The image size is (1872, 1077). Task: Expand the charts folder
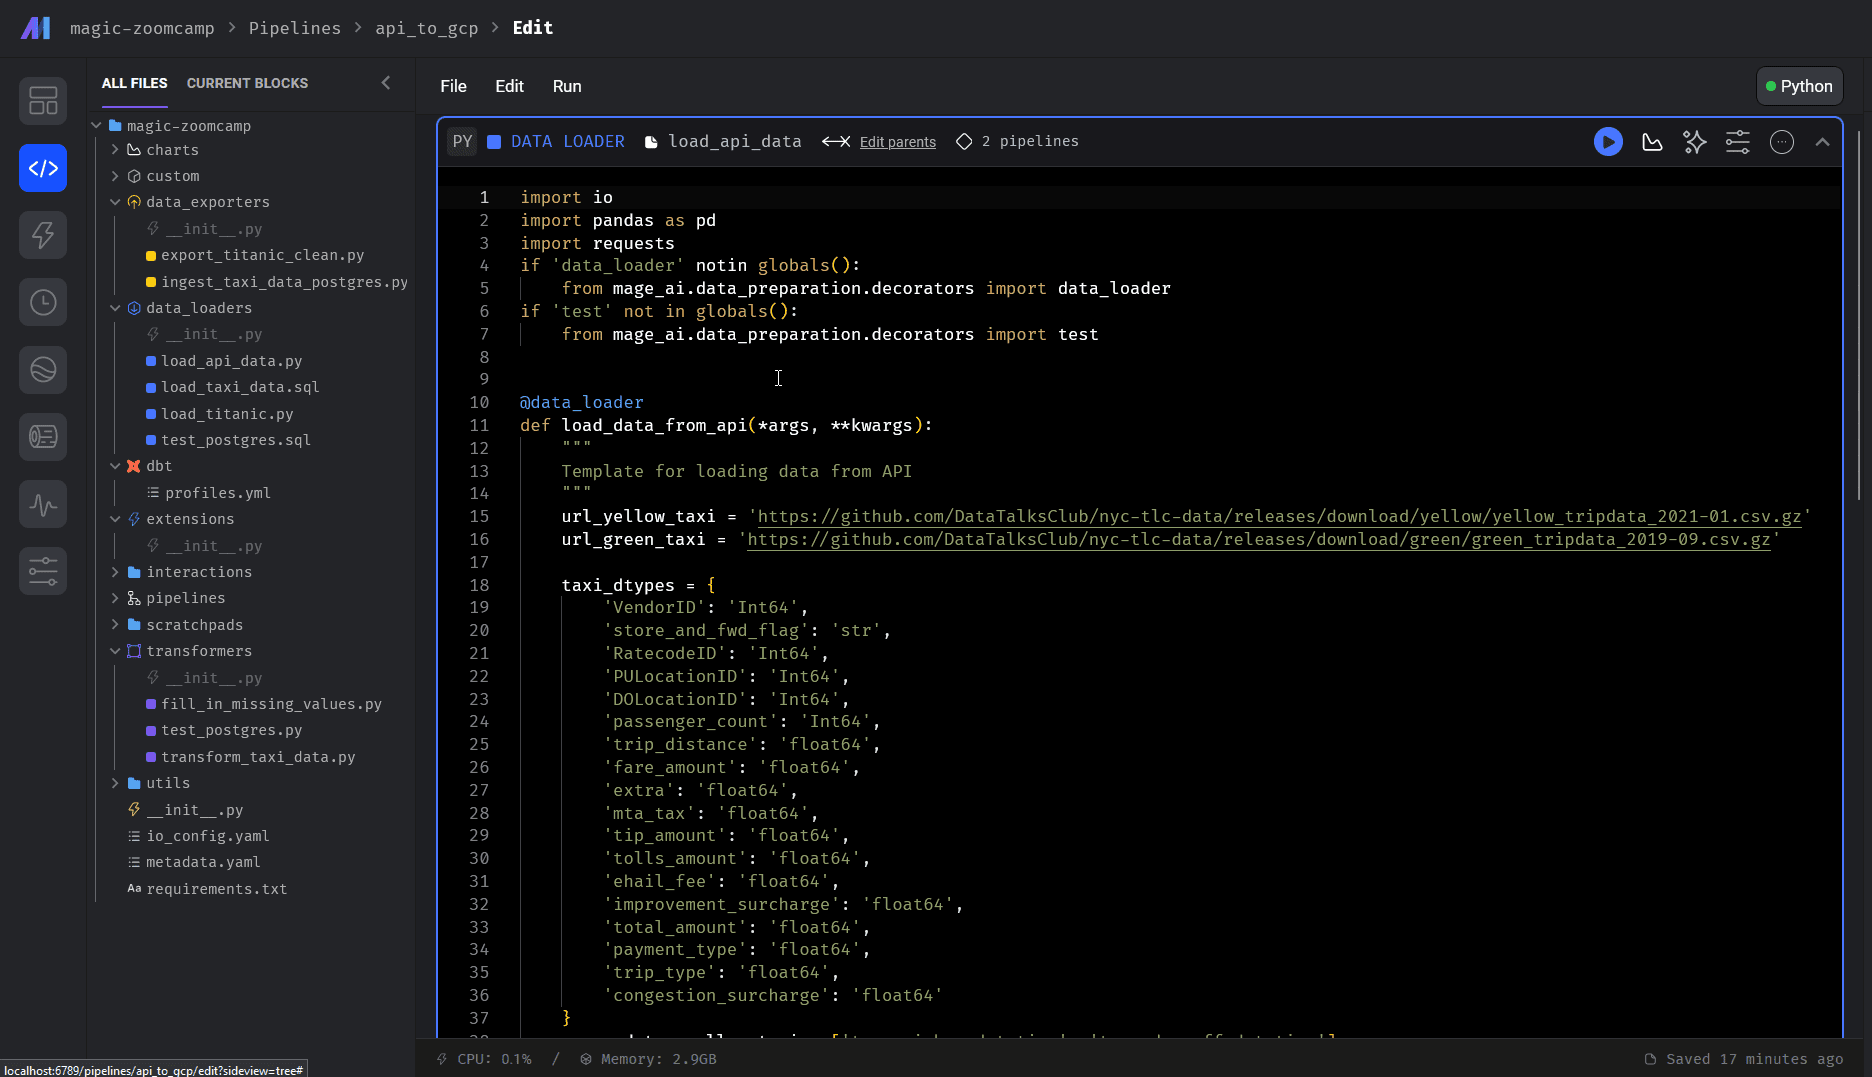point(115,150)
